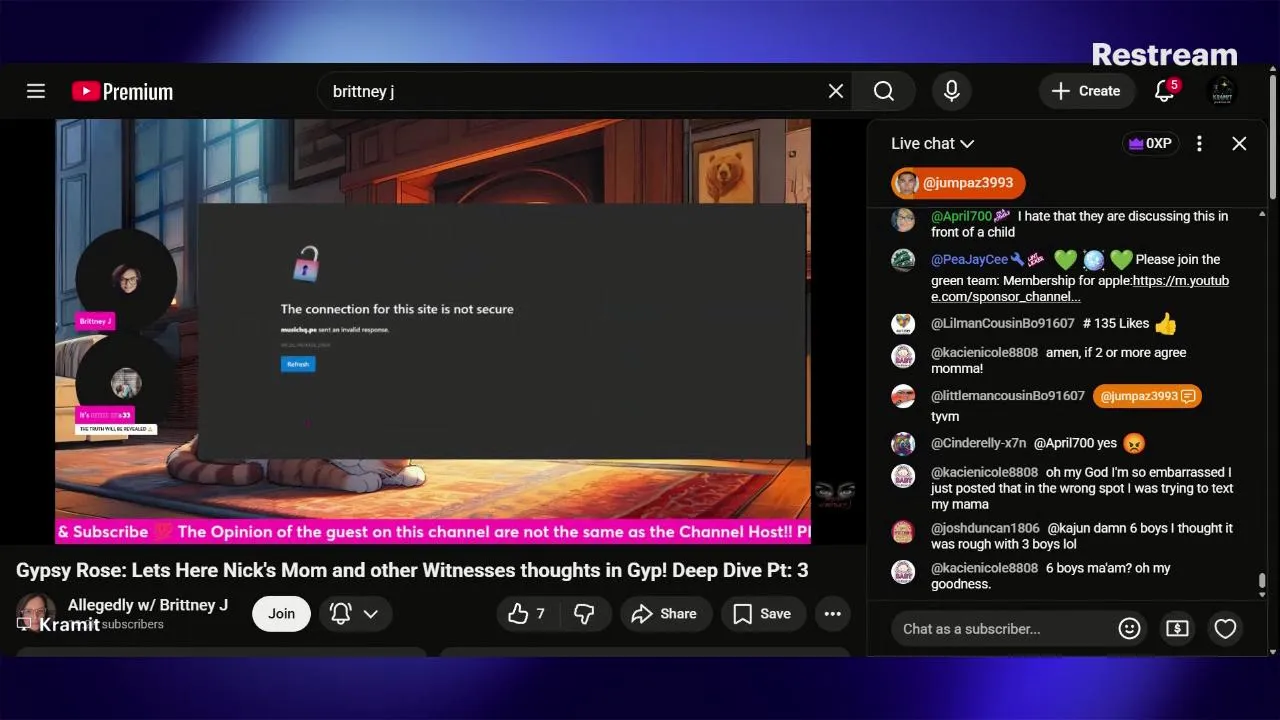Open Allegedly w/ Brittney J channel name

(148, 605)
